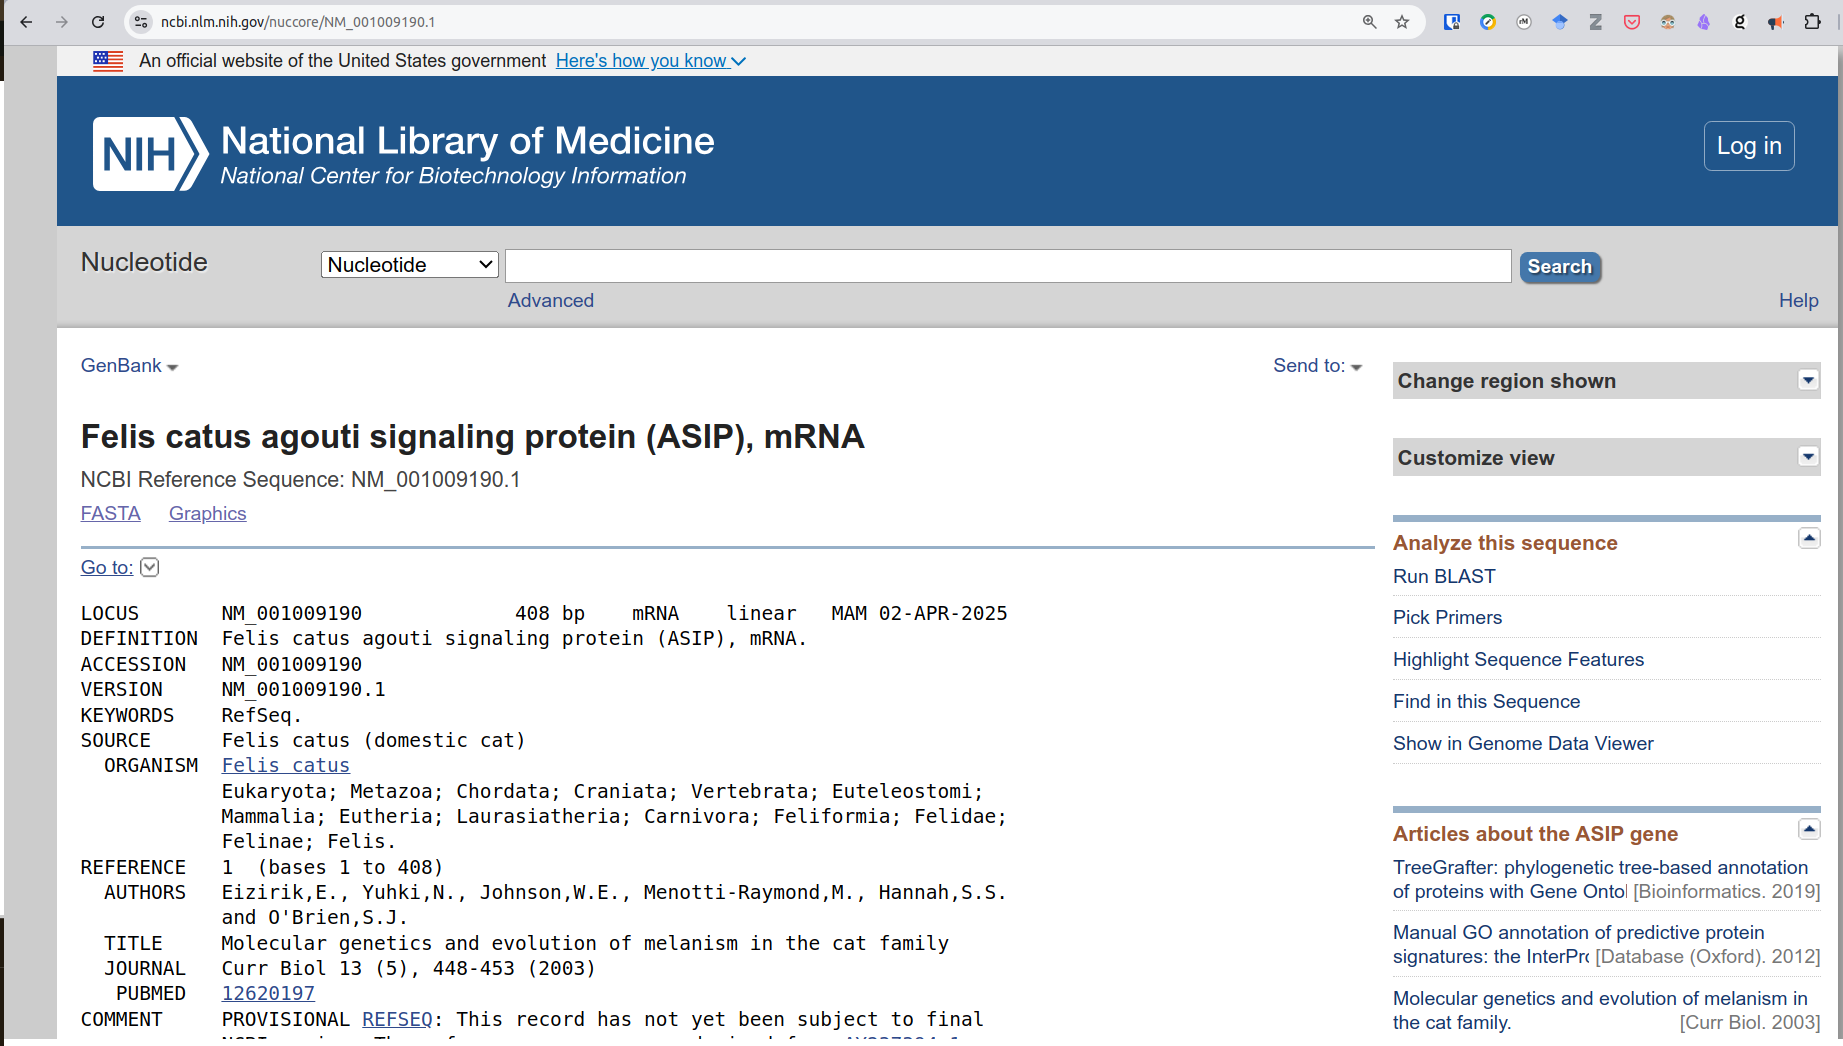Expand the Change region shown panel
This screenshot has width=1843, height=1046.
pos(1807,380)
